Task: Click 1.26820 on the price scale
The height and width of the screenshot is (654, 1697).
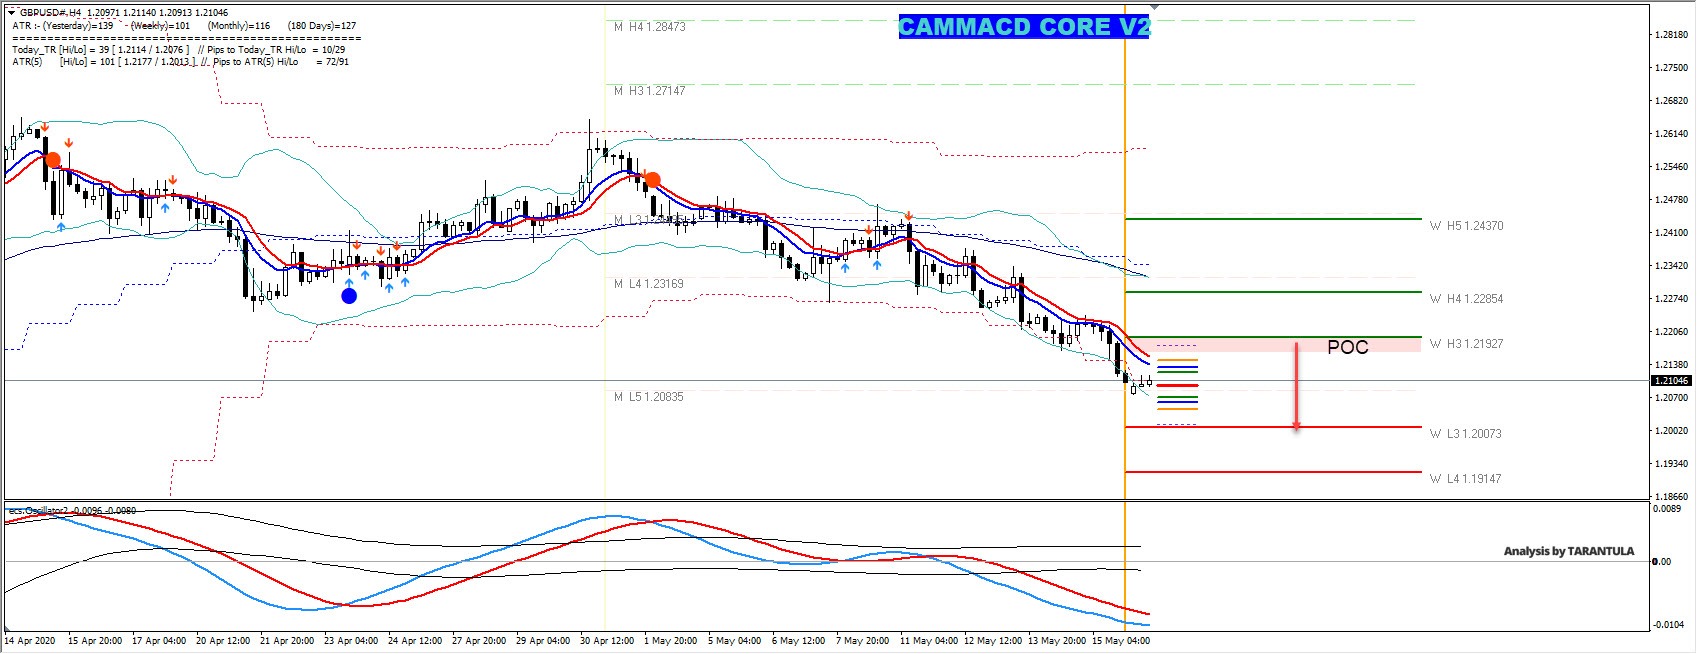Action: click(x=1672, y=101)
